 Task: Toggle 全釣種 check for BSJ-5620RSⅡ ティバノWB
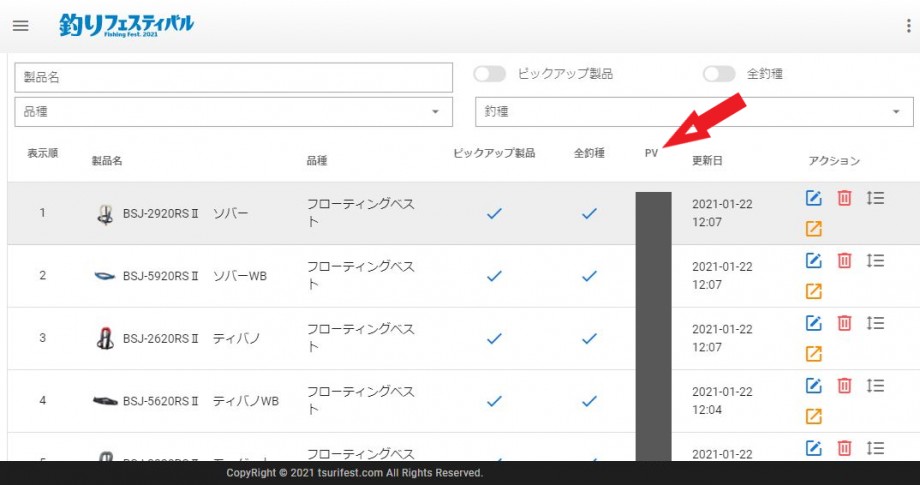(589, 401)
